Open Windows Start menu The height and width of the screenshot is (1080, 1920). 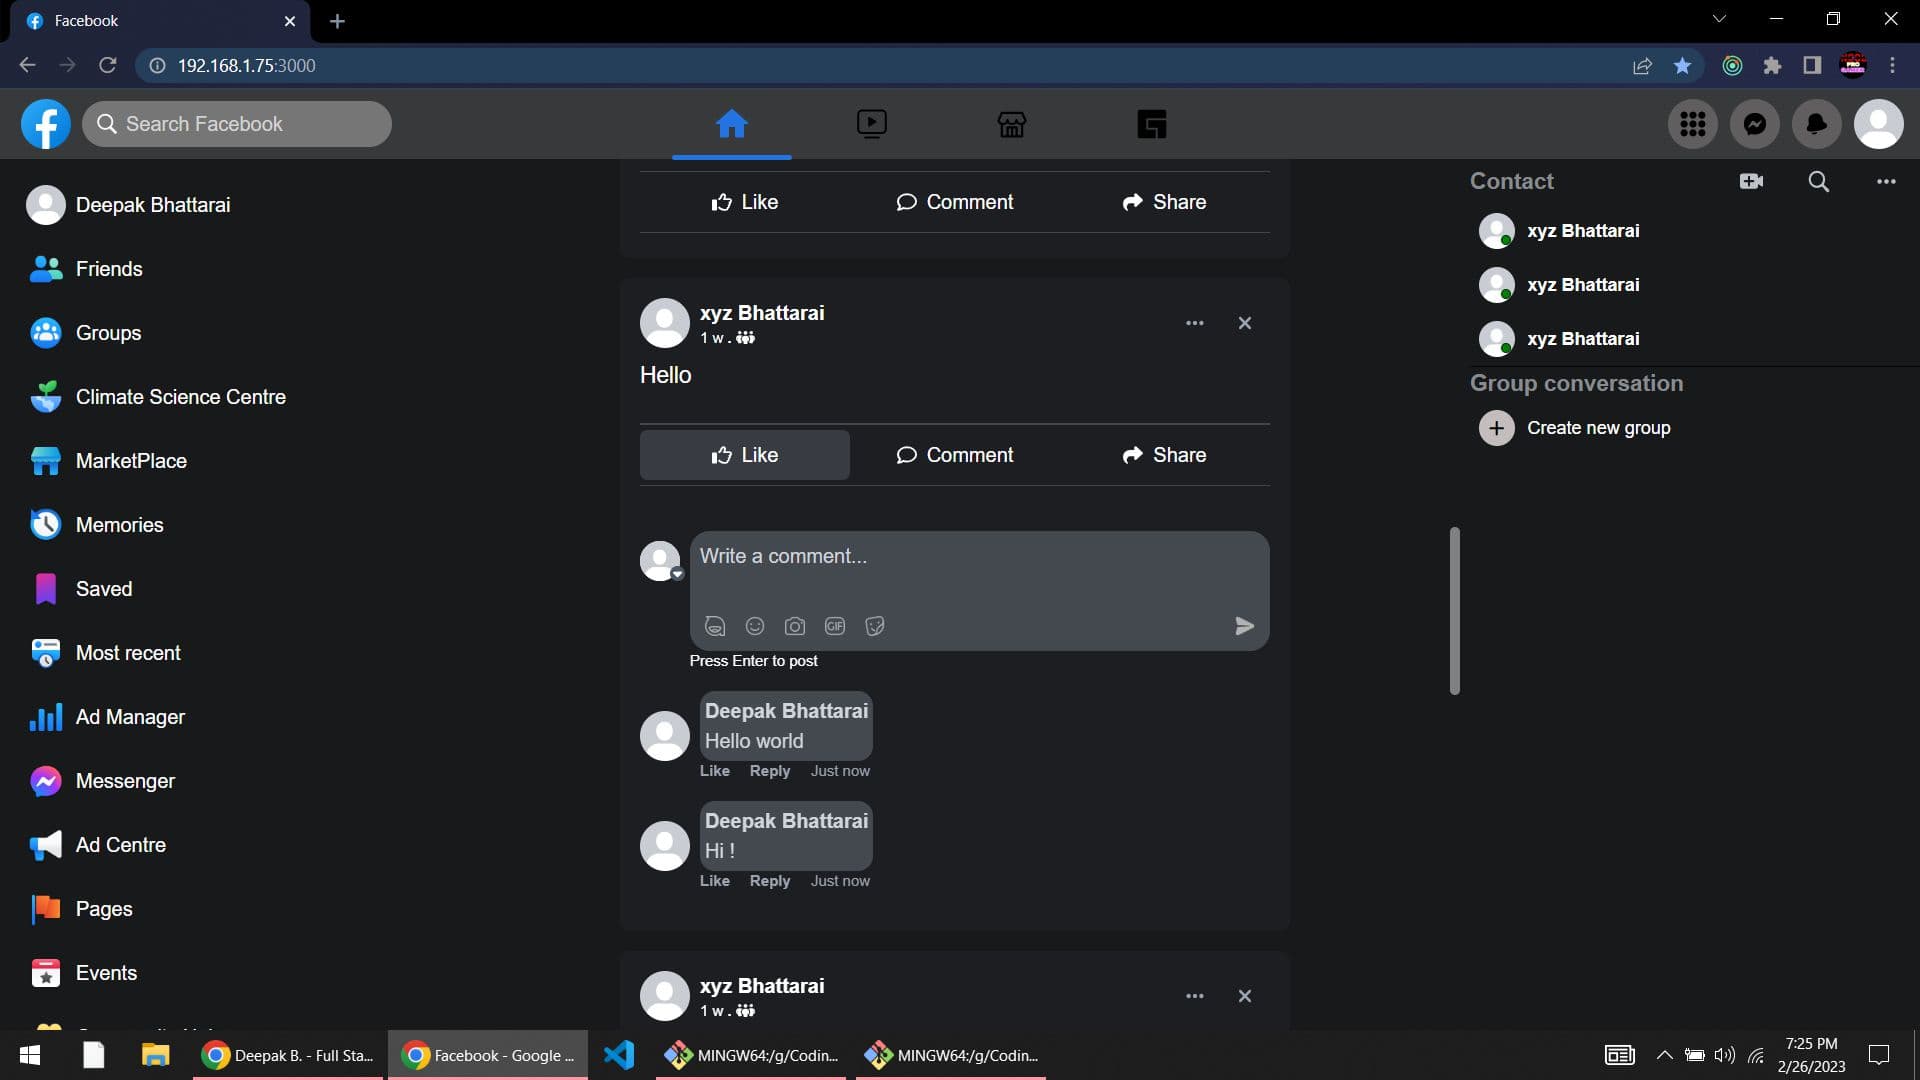coord(30,1055)
